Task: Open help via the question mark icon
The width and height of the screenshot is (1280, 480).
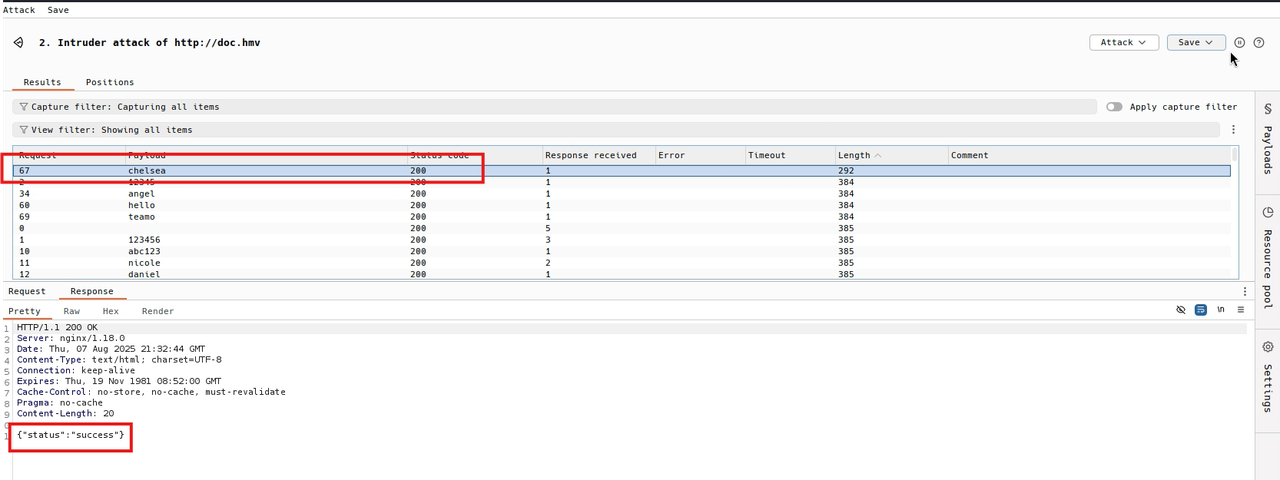Action: click(x=1259, y=43)
